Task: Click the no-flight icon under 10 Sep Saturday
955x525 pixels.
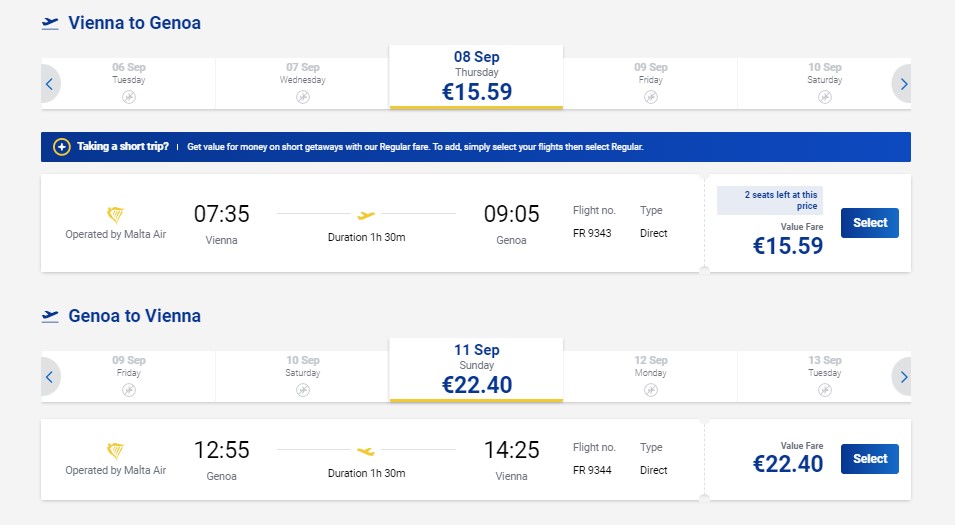Action: coord(824,97)
